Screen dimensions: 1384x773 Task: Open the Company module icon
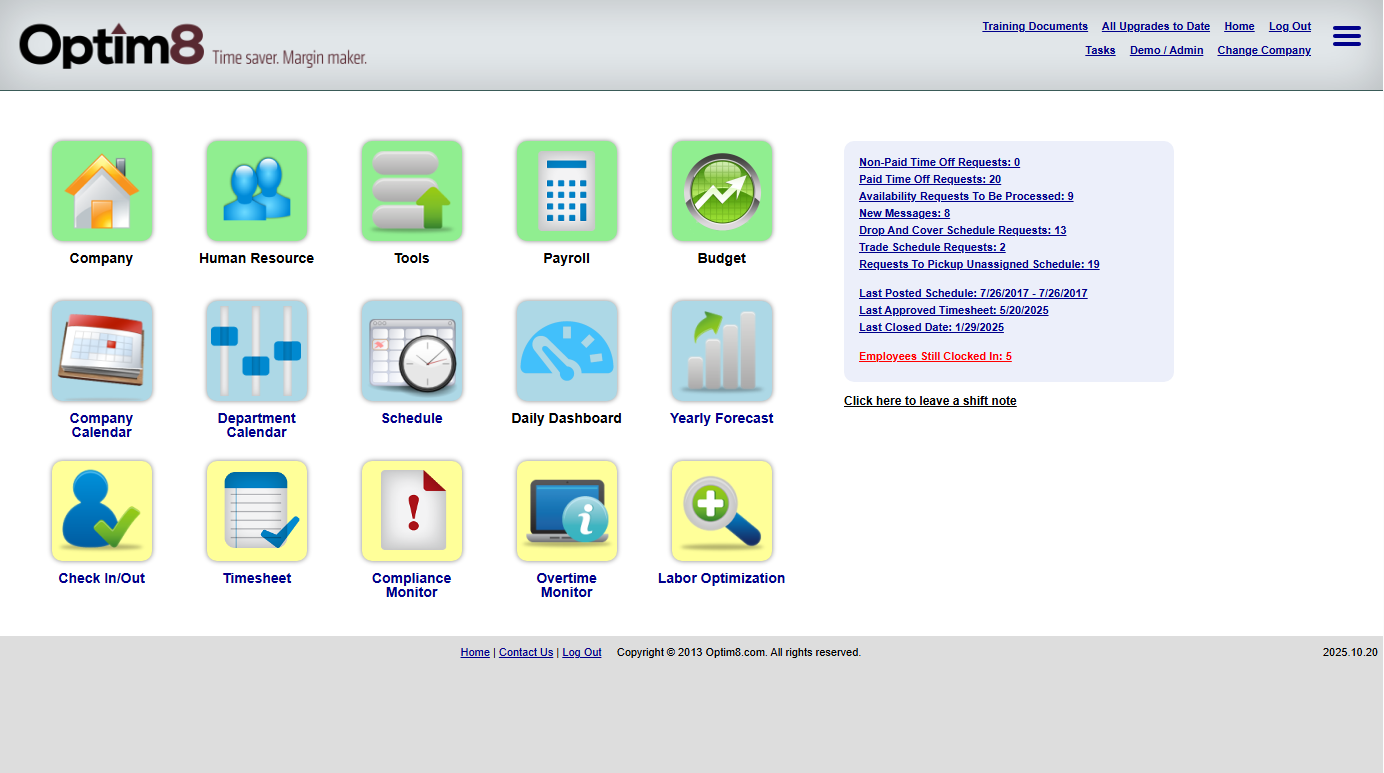[101, 191]
